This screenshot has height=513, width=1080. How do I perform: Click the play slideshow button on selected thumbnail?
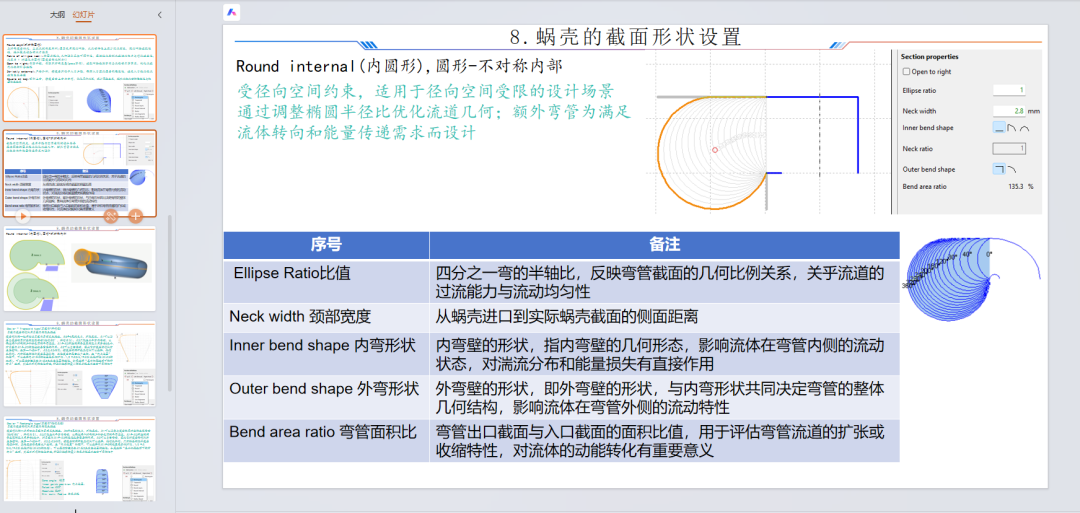[x=23, y=215]
